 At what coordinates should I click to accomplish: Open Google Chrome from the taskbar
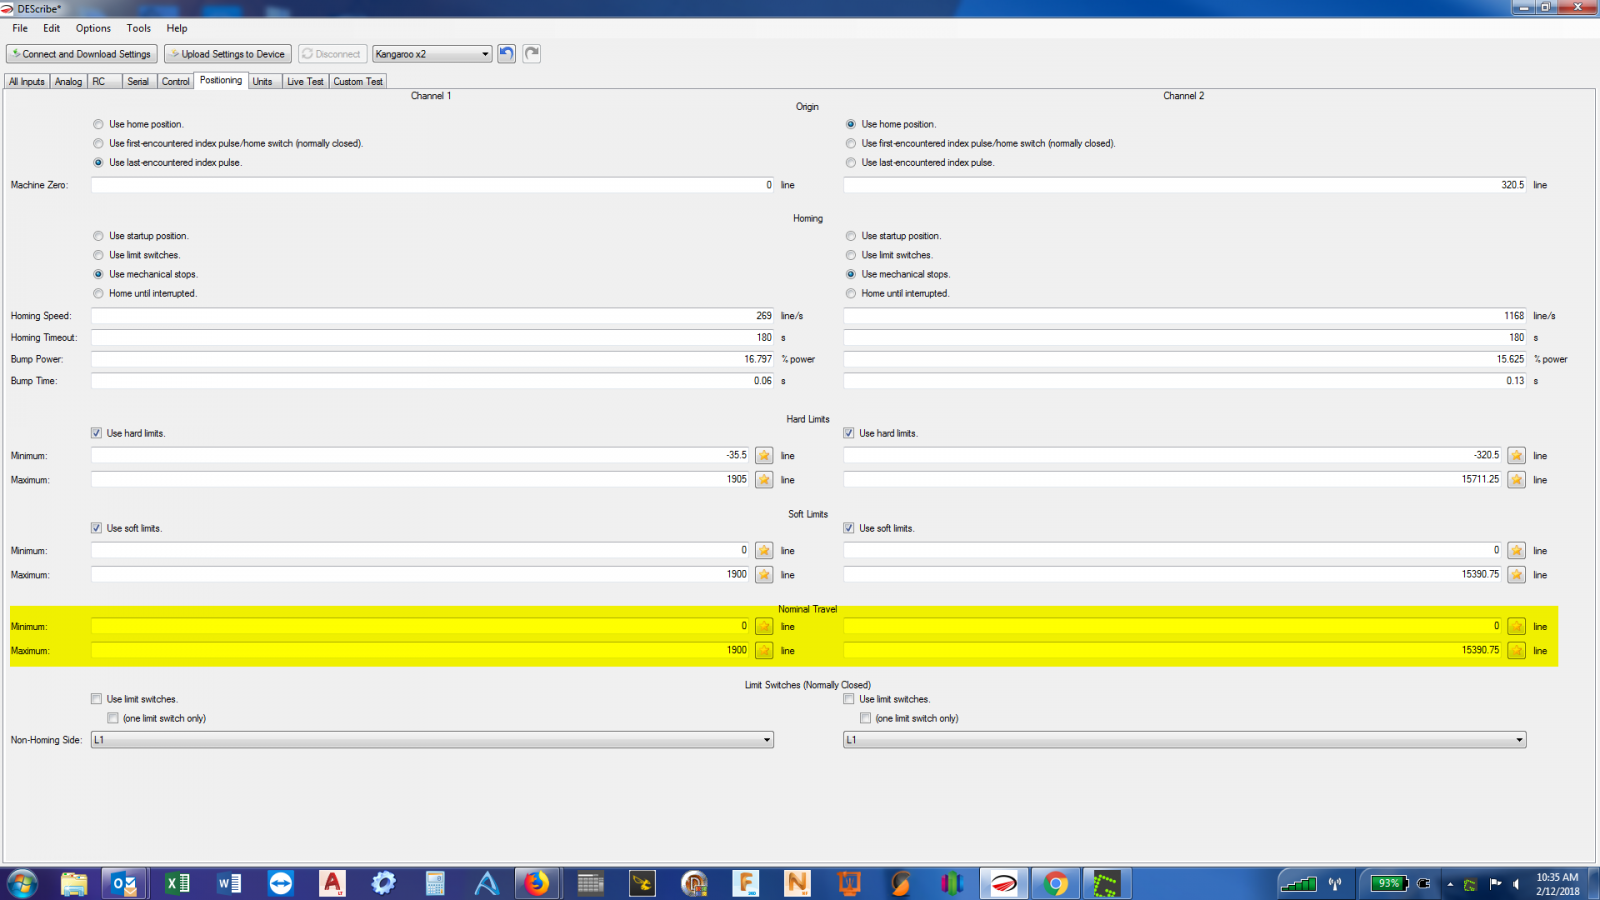pos(1055,883)
